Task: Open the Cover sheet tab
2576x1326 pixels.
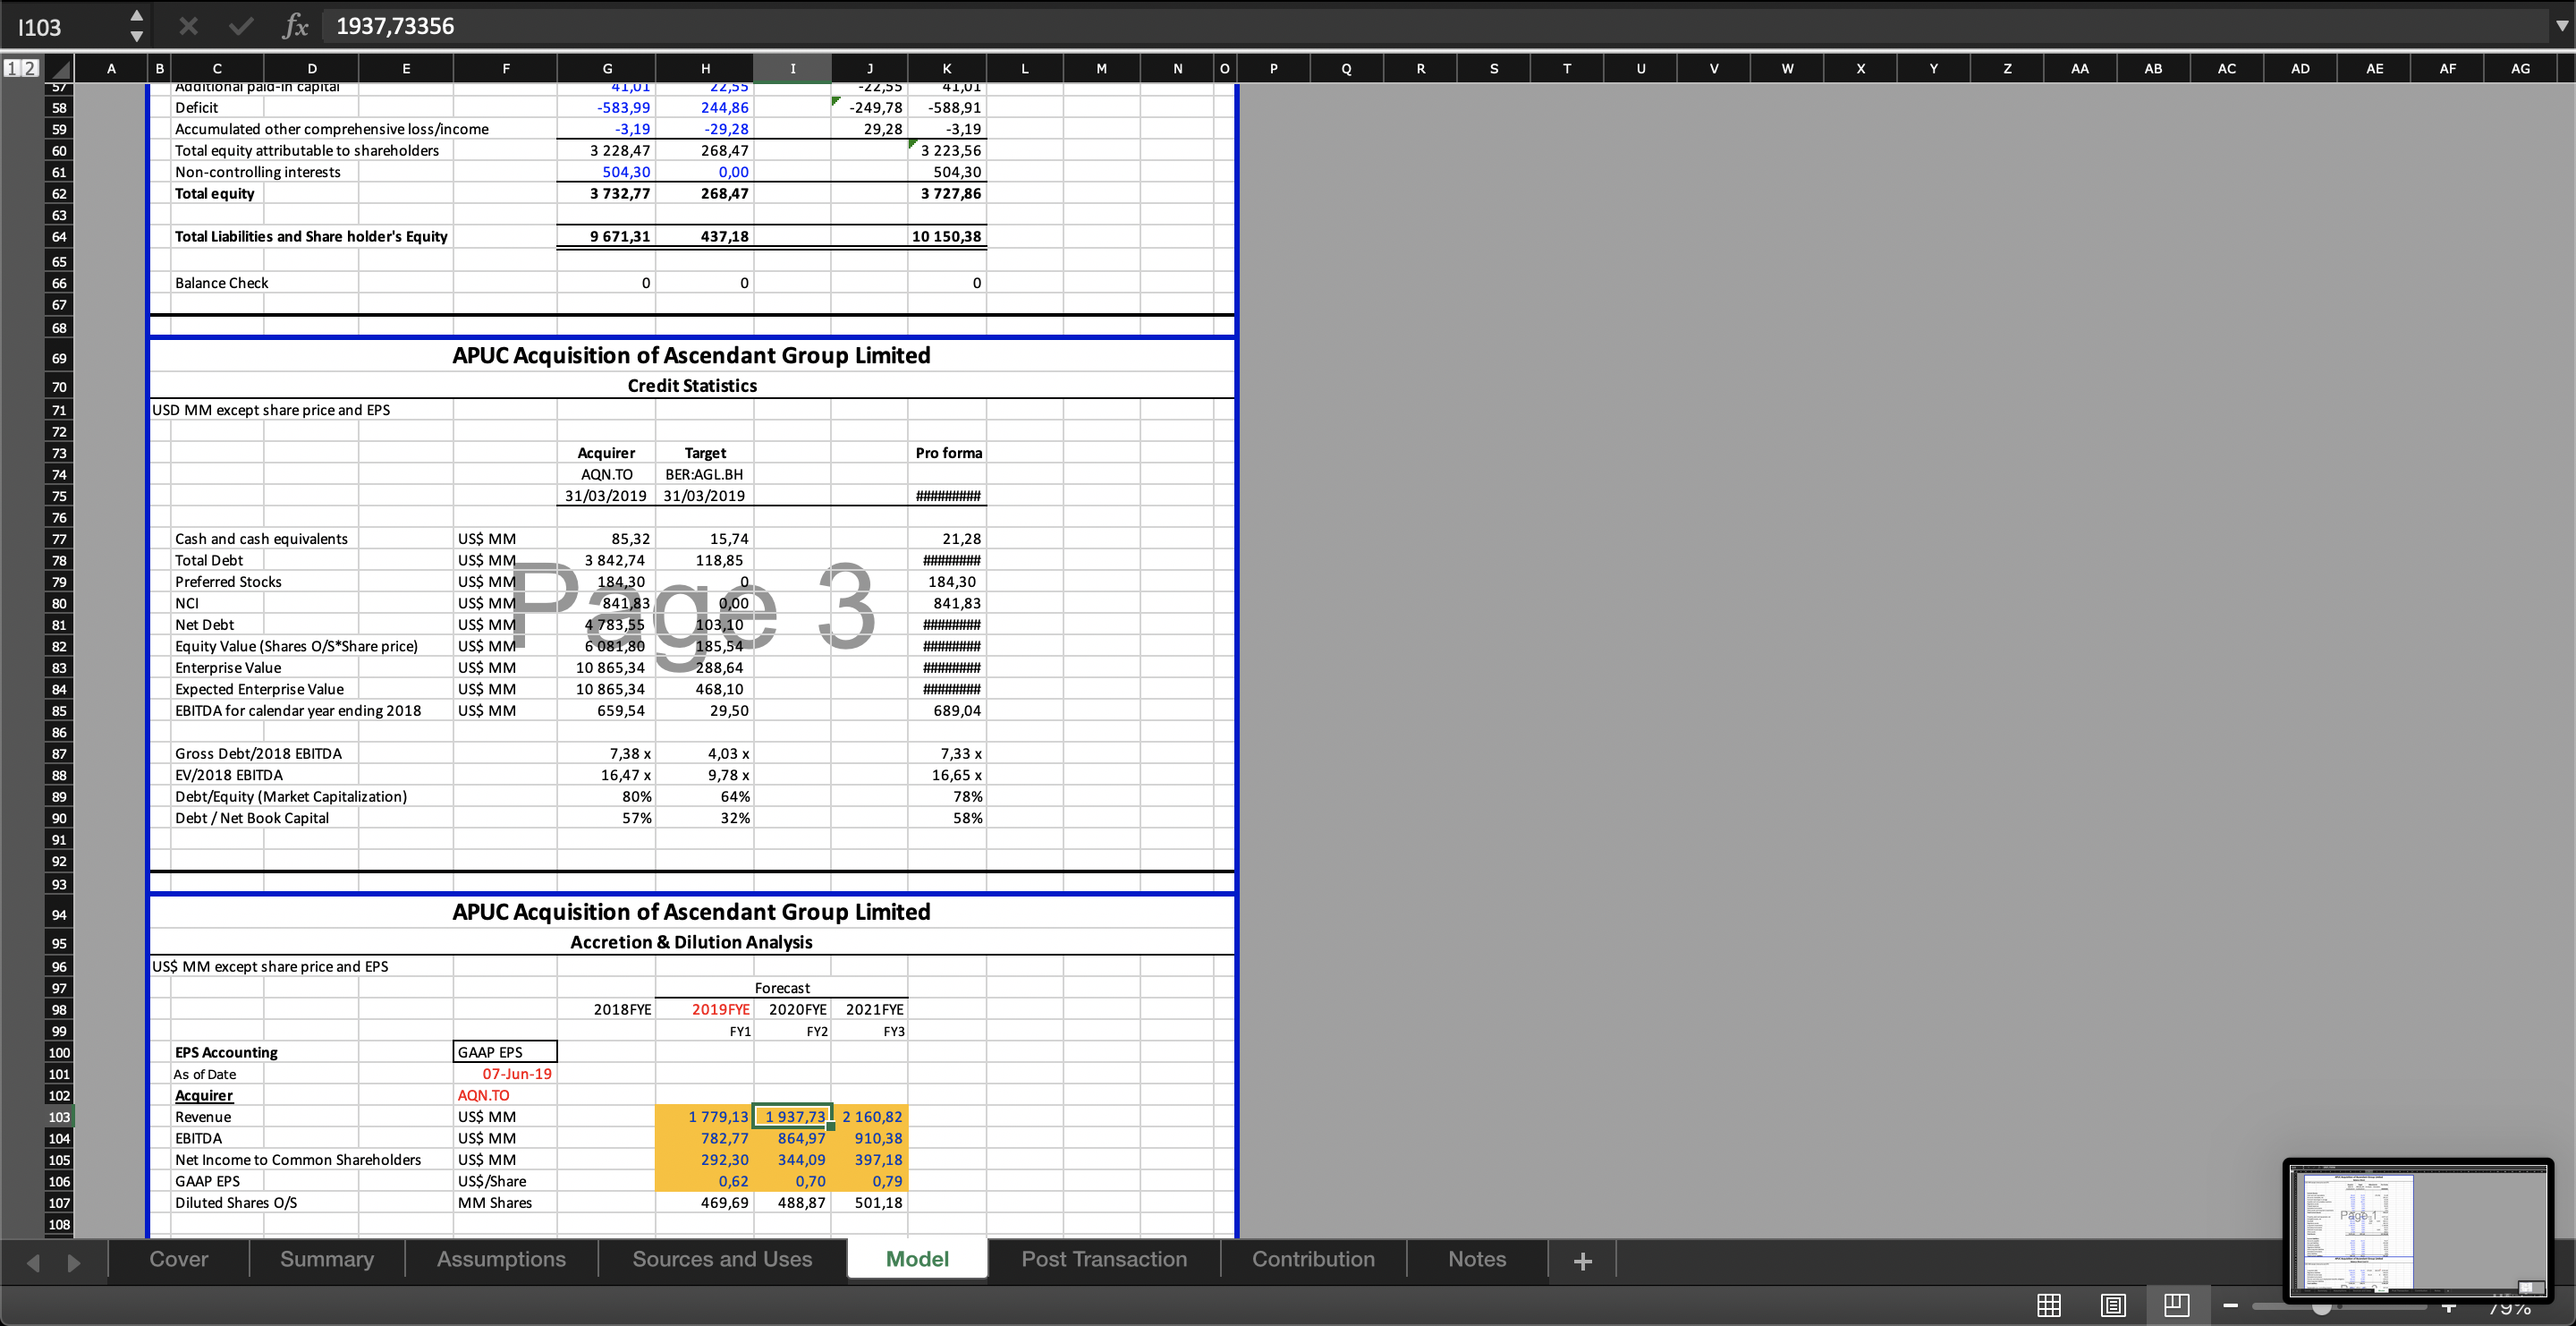Action: 179,1259
